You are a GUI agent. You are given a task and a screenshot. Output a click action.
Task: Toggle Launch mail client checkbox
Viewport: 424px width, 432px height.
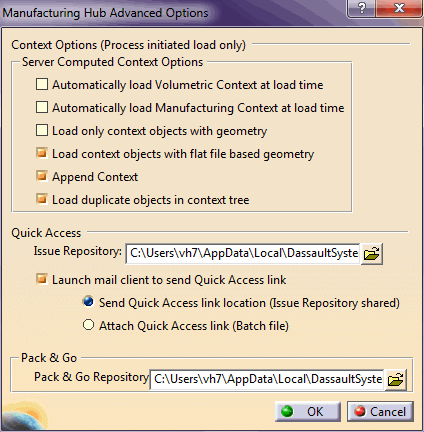click(x=42, y=279)
